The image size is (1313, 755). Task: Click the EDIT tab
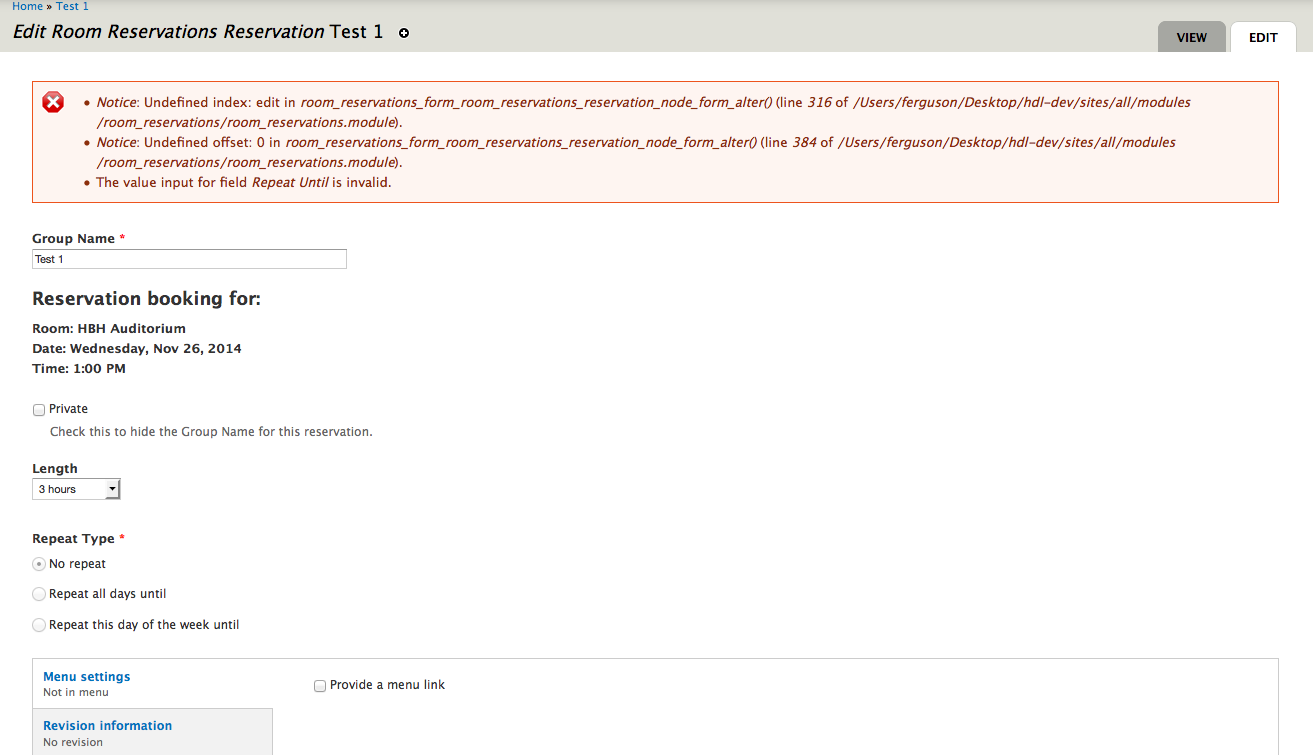tap(1262, 37)
